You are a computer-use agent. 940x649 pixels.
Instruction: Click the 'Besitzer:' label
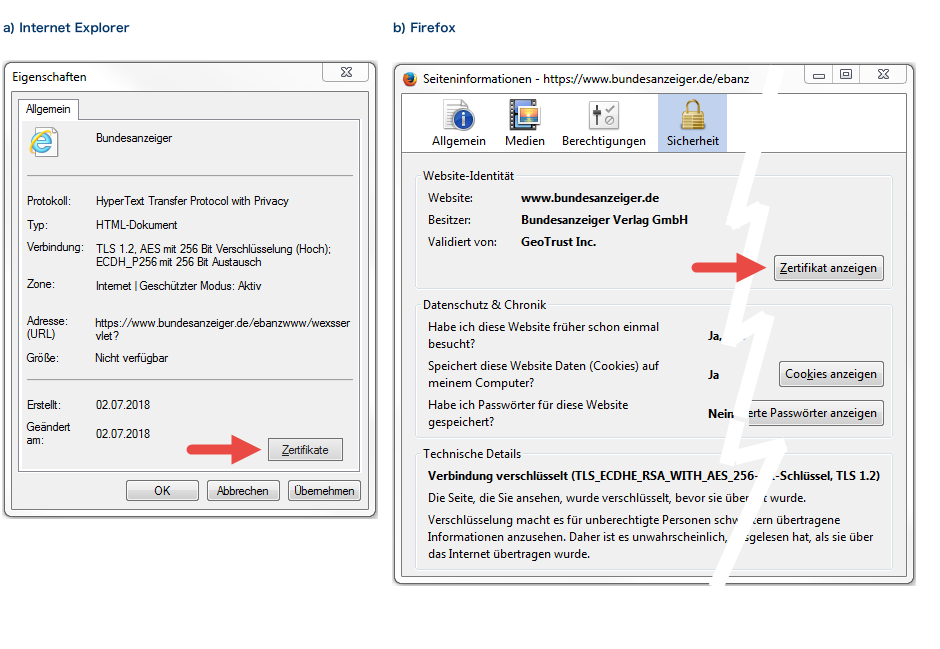click(x=449, y=220)
